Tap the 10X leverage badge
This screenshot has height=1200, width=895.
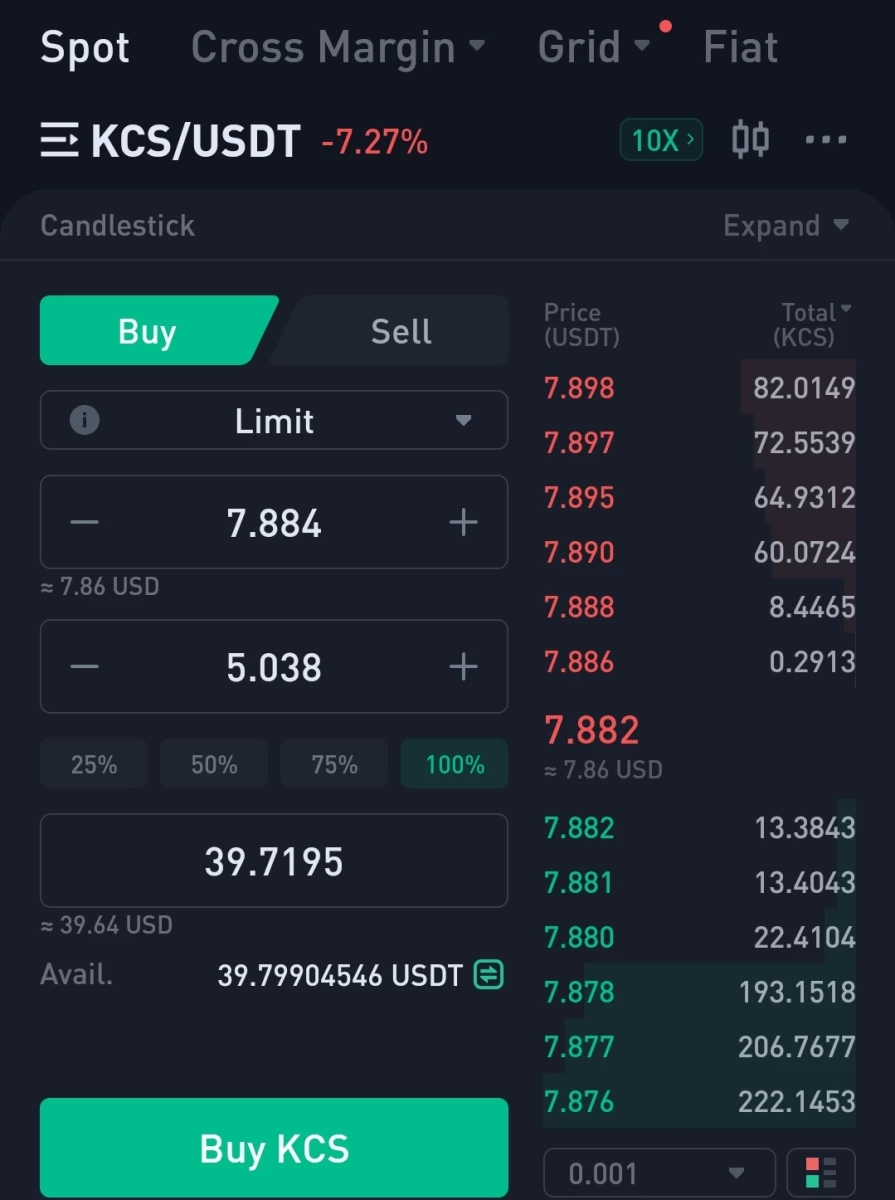click(x=661, y=140)
